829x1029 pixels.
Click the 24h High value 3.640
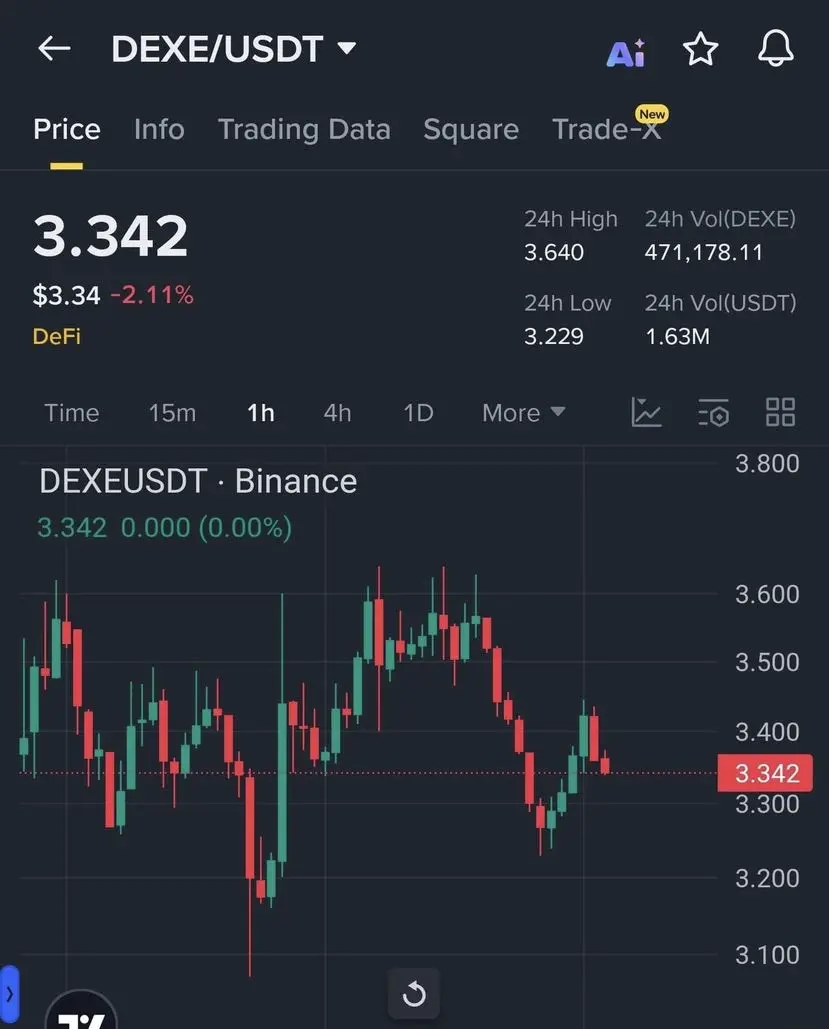coord(553,253)
